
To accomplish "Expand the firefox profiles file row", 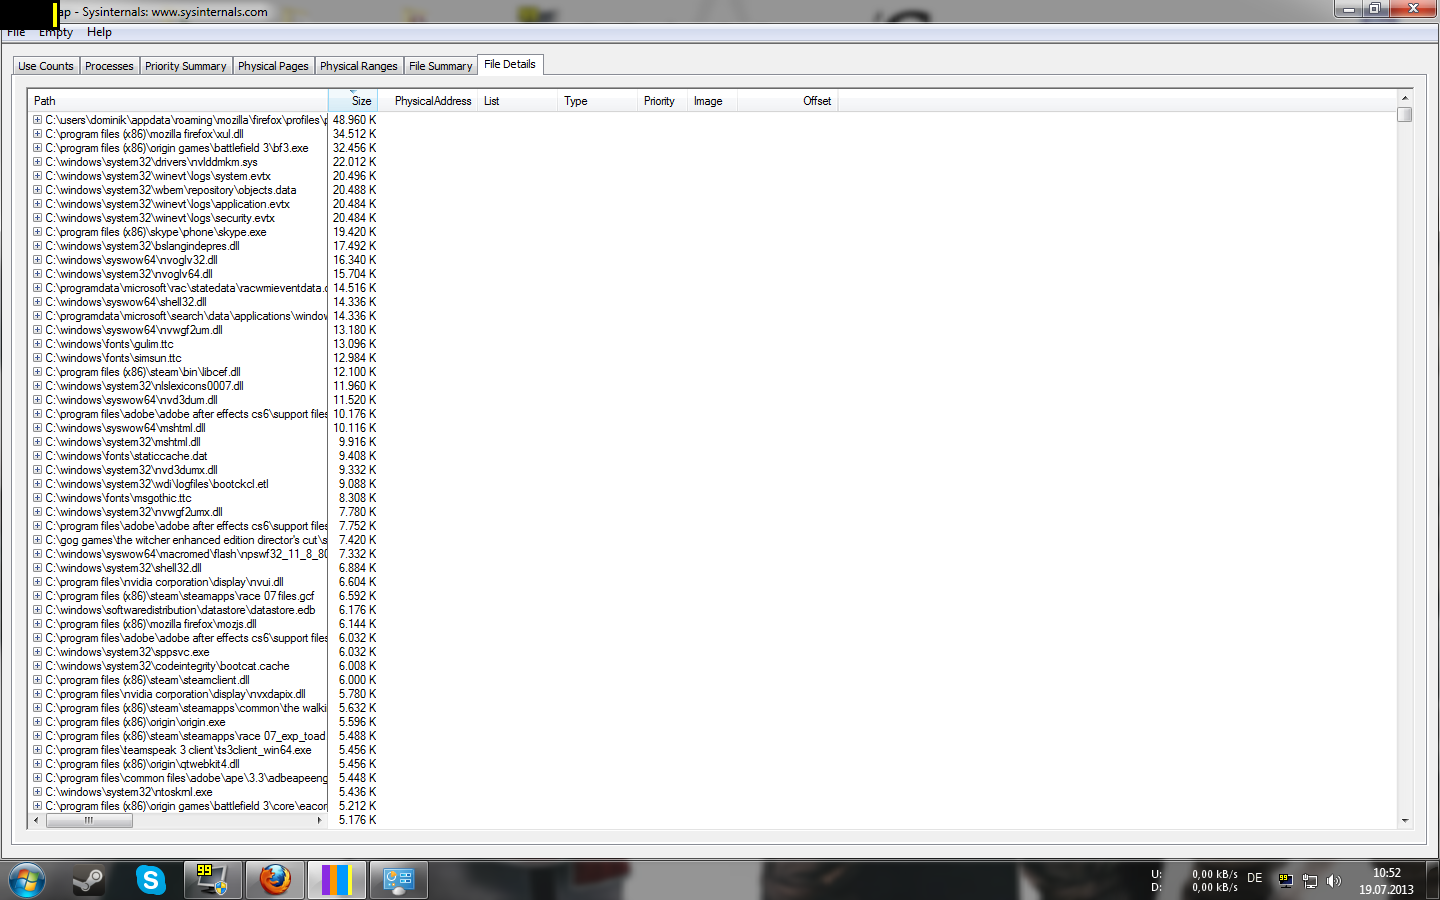I will [37, 119].
